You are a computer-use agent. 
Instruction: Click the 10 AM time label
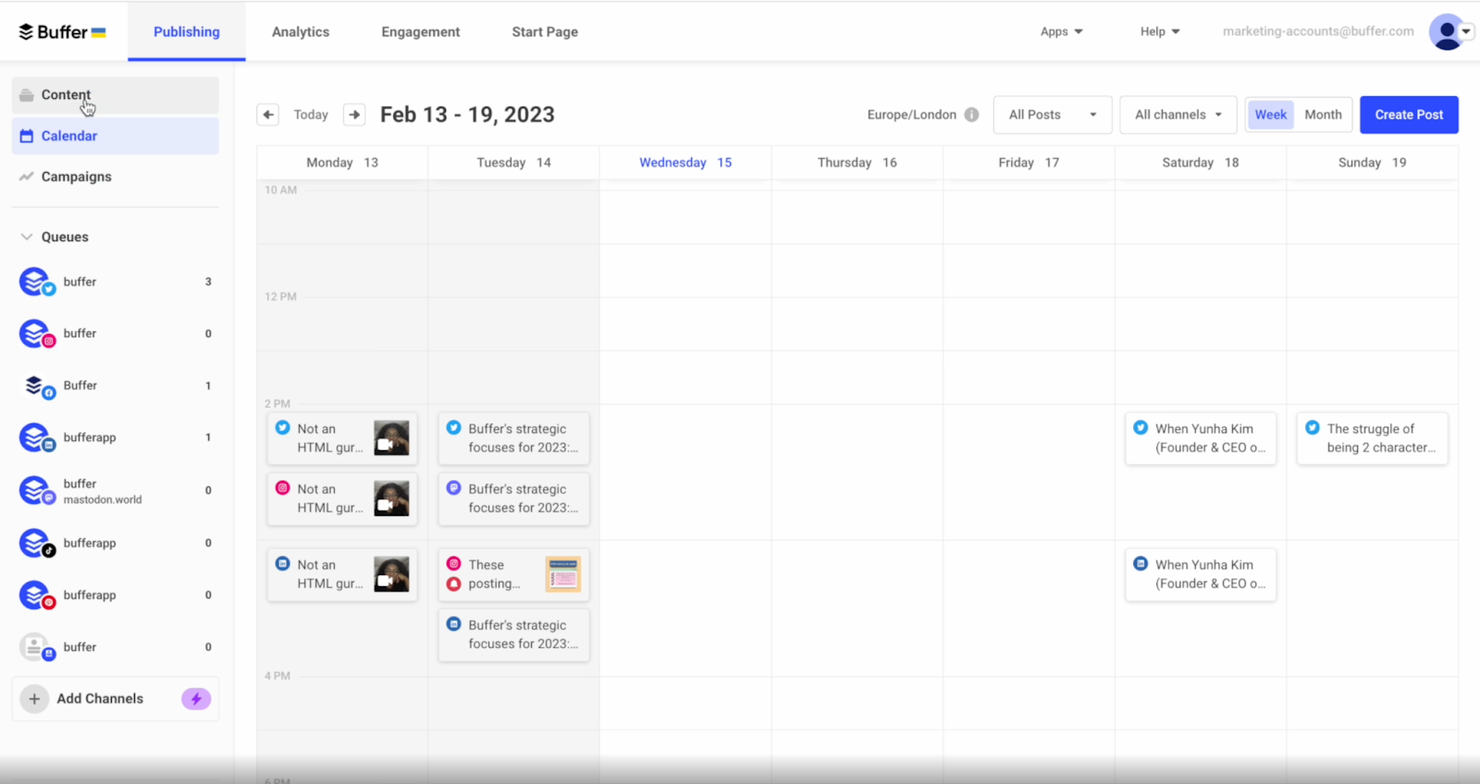point(281,190)
